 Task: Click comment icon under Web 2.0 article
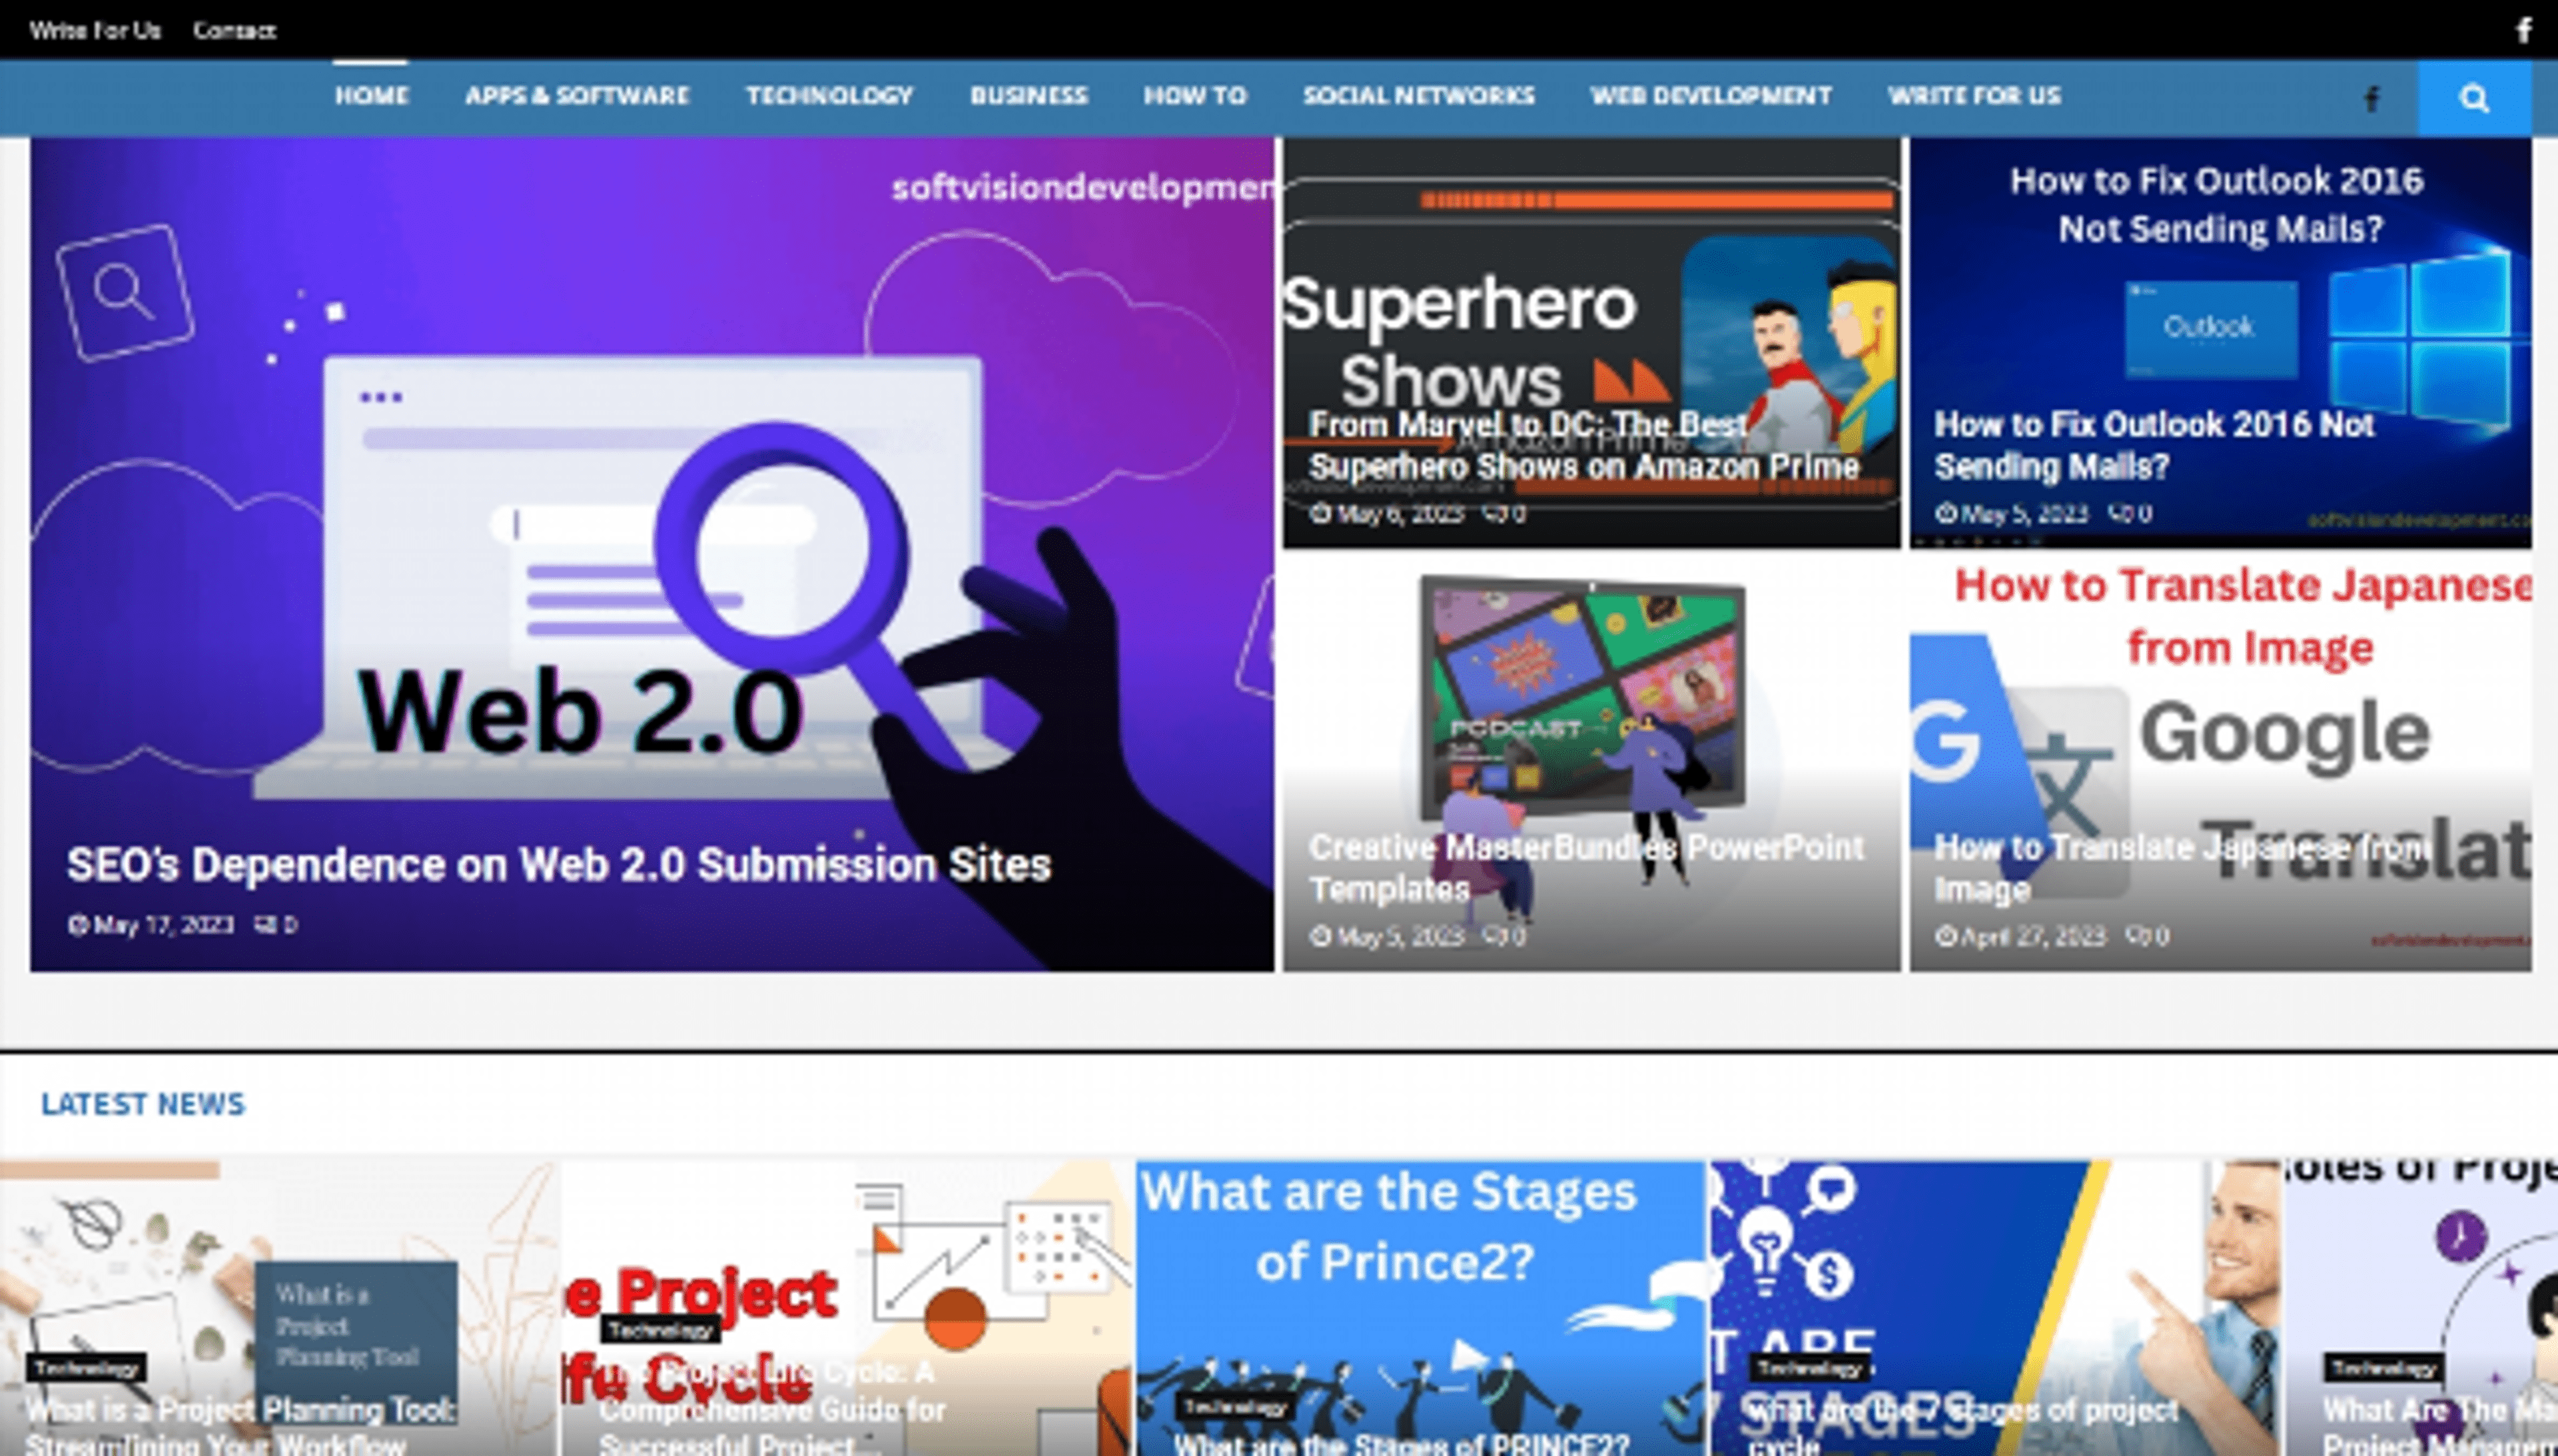click(265, 925)
